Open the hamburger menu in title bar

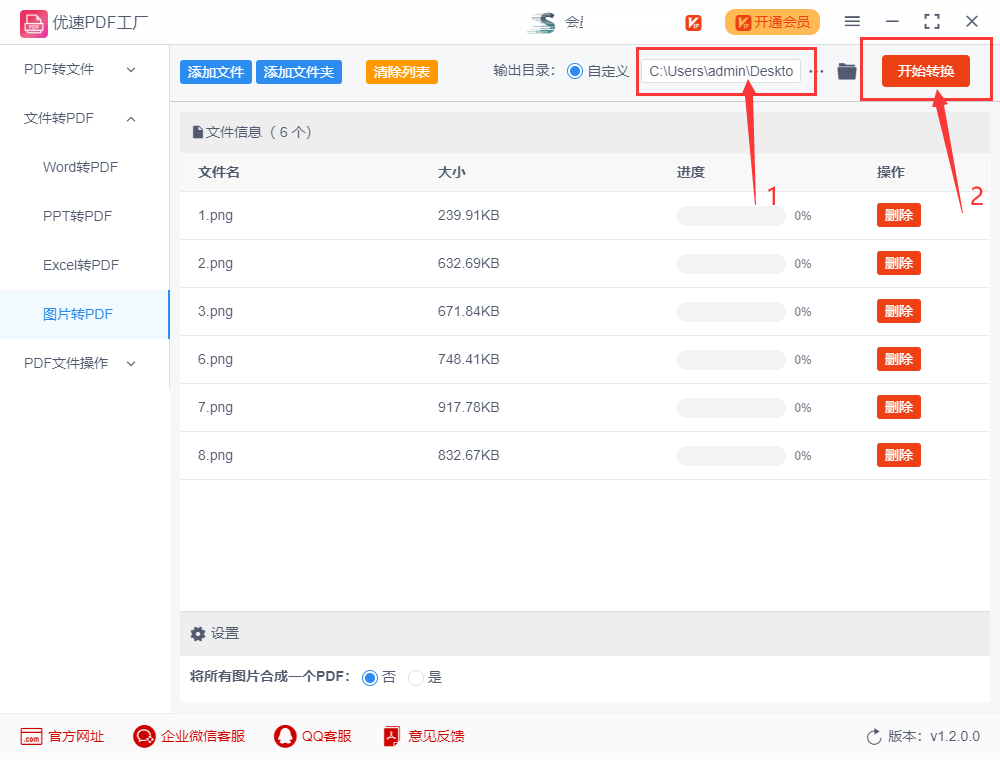[852, 21]
